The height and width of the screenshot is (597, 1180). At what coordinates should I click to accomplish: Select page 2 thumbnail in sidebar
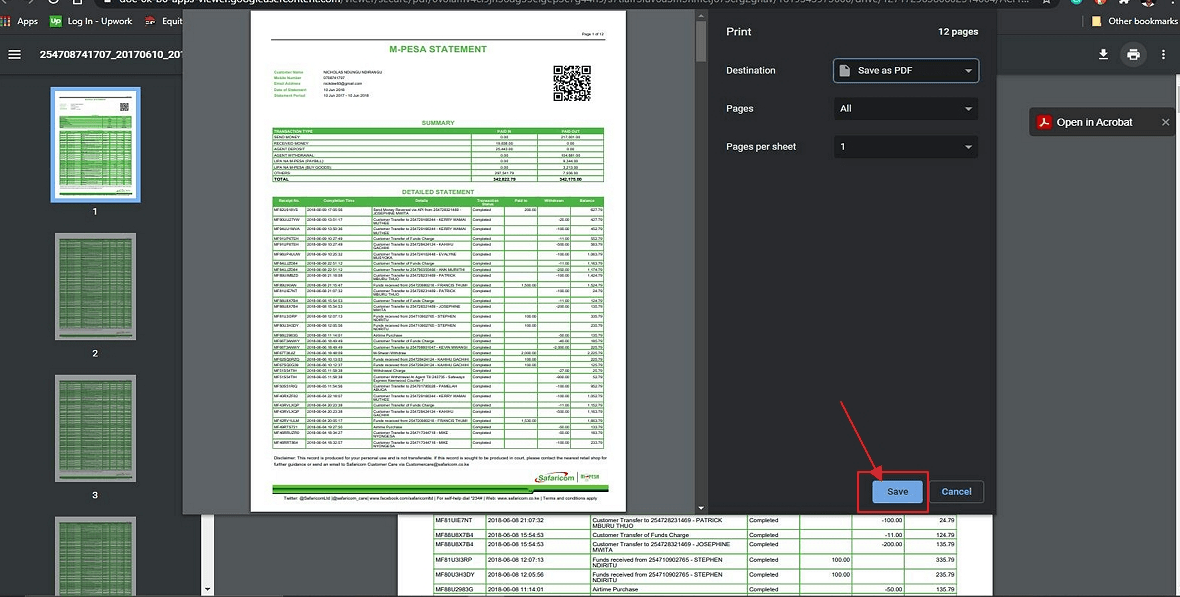[x=96, y=286]
